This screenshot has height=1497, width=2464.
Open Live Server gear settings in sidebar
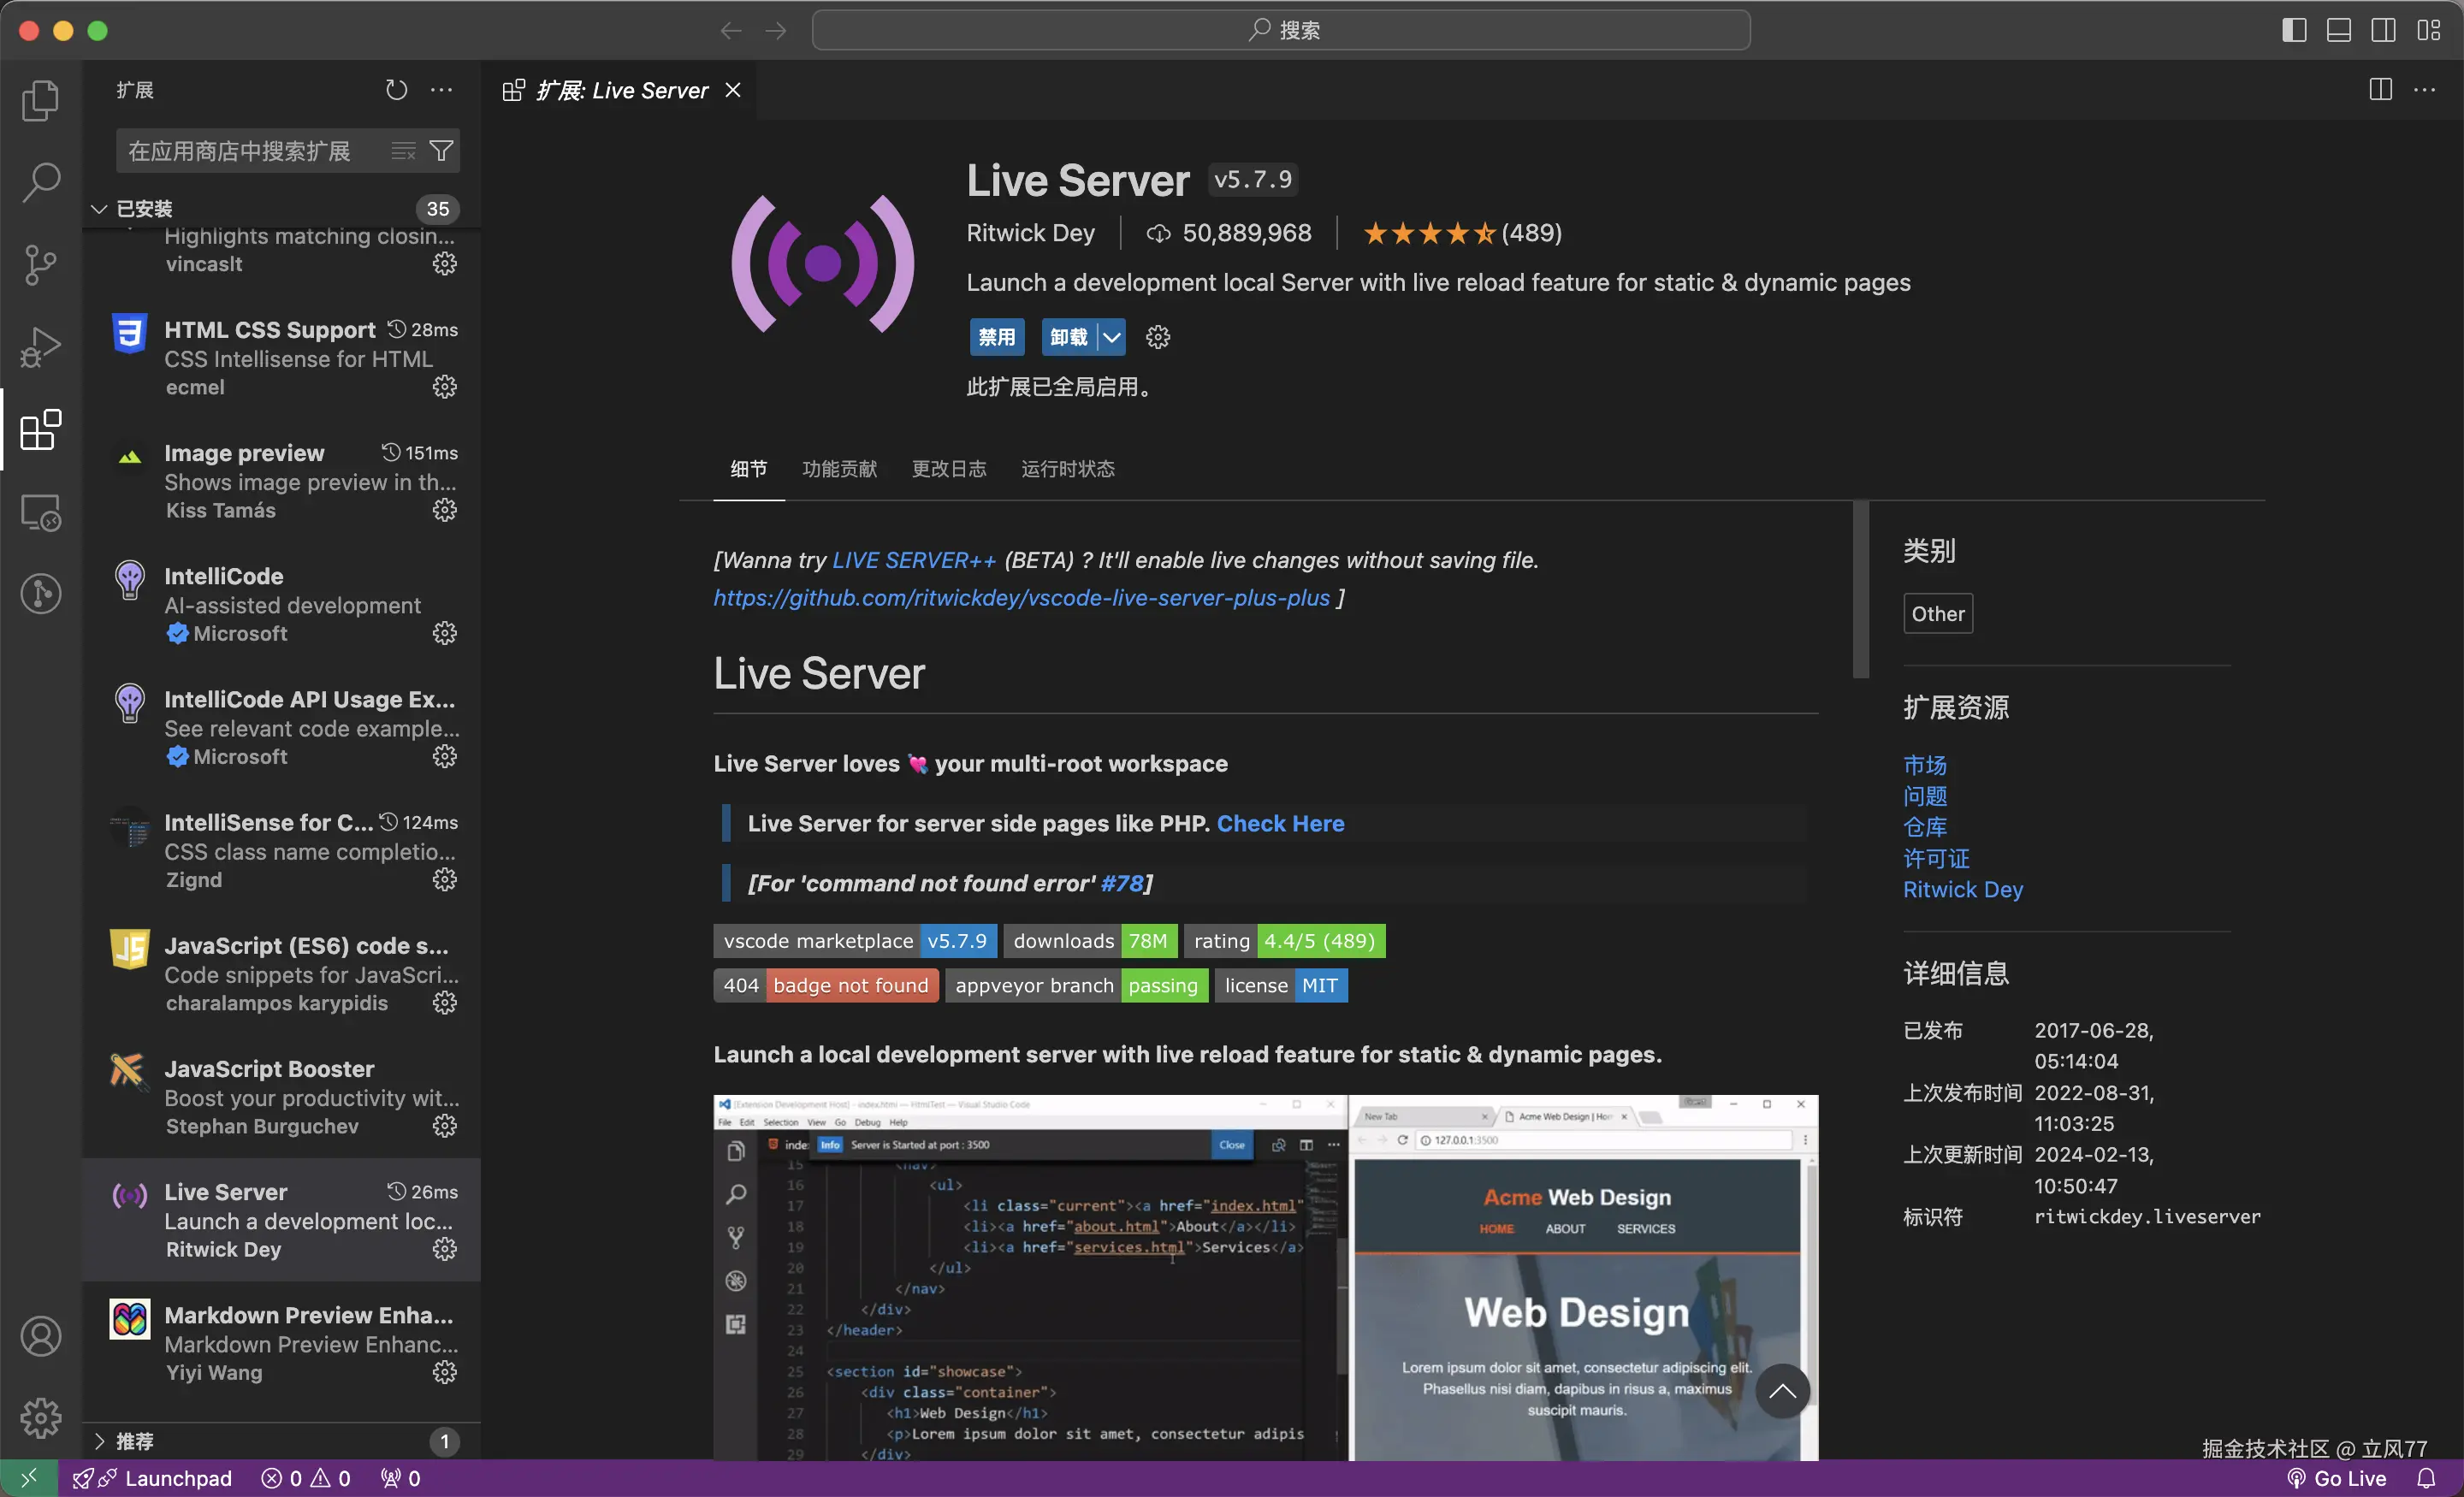[x=444, y=1249]
